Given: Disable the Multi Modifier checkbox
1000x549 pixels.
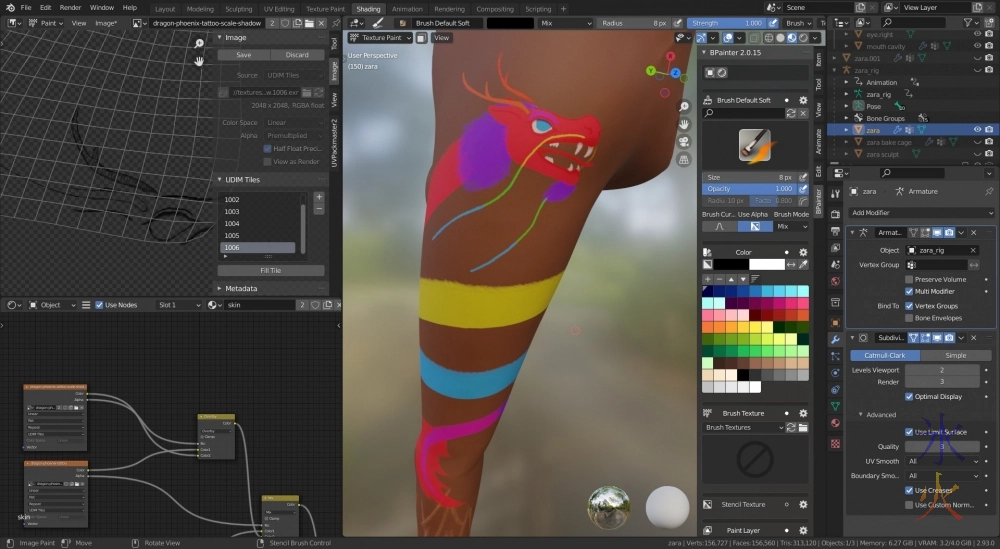Looking at the screenshot, I should [909, 291].
